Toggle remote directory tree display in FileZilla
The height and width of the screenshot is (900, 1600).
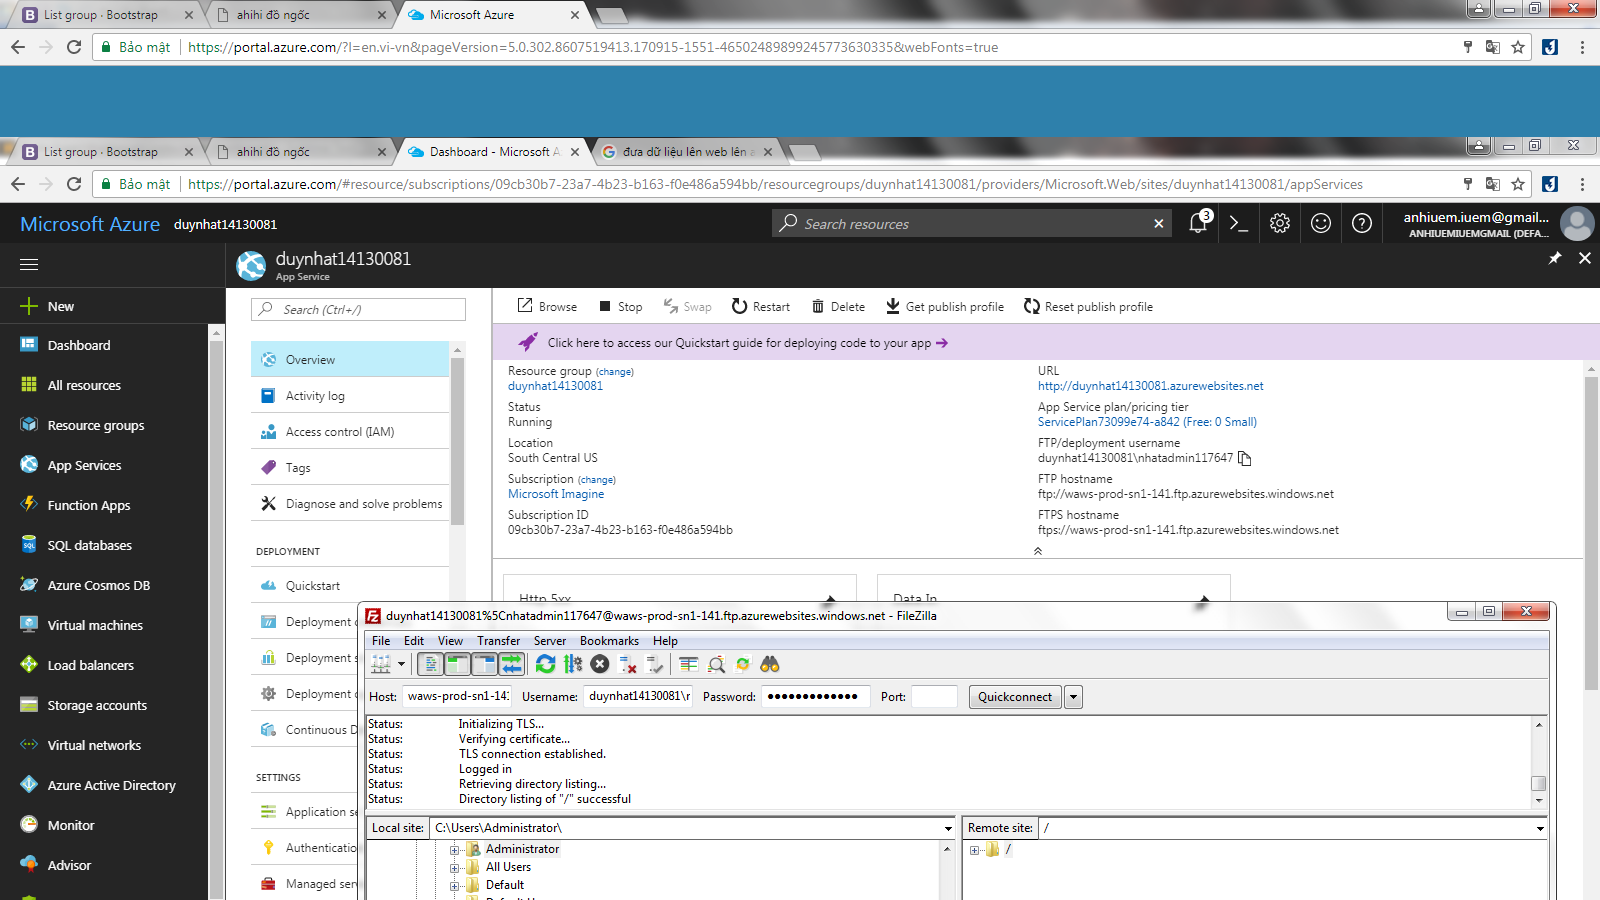click(484, 664)
